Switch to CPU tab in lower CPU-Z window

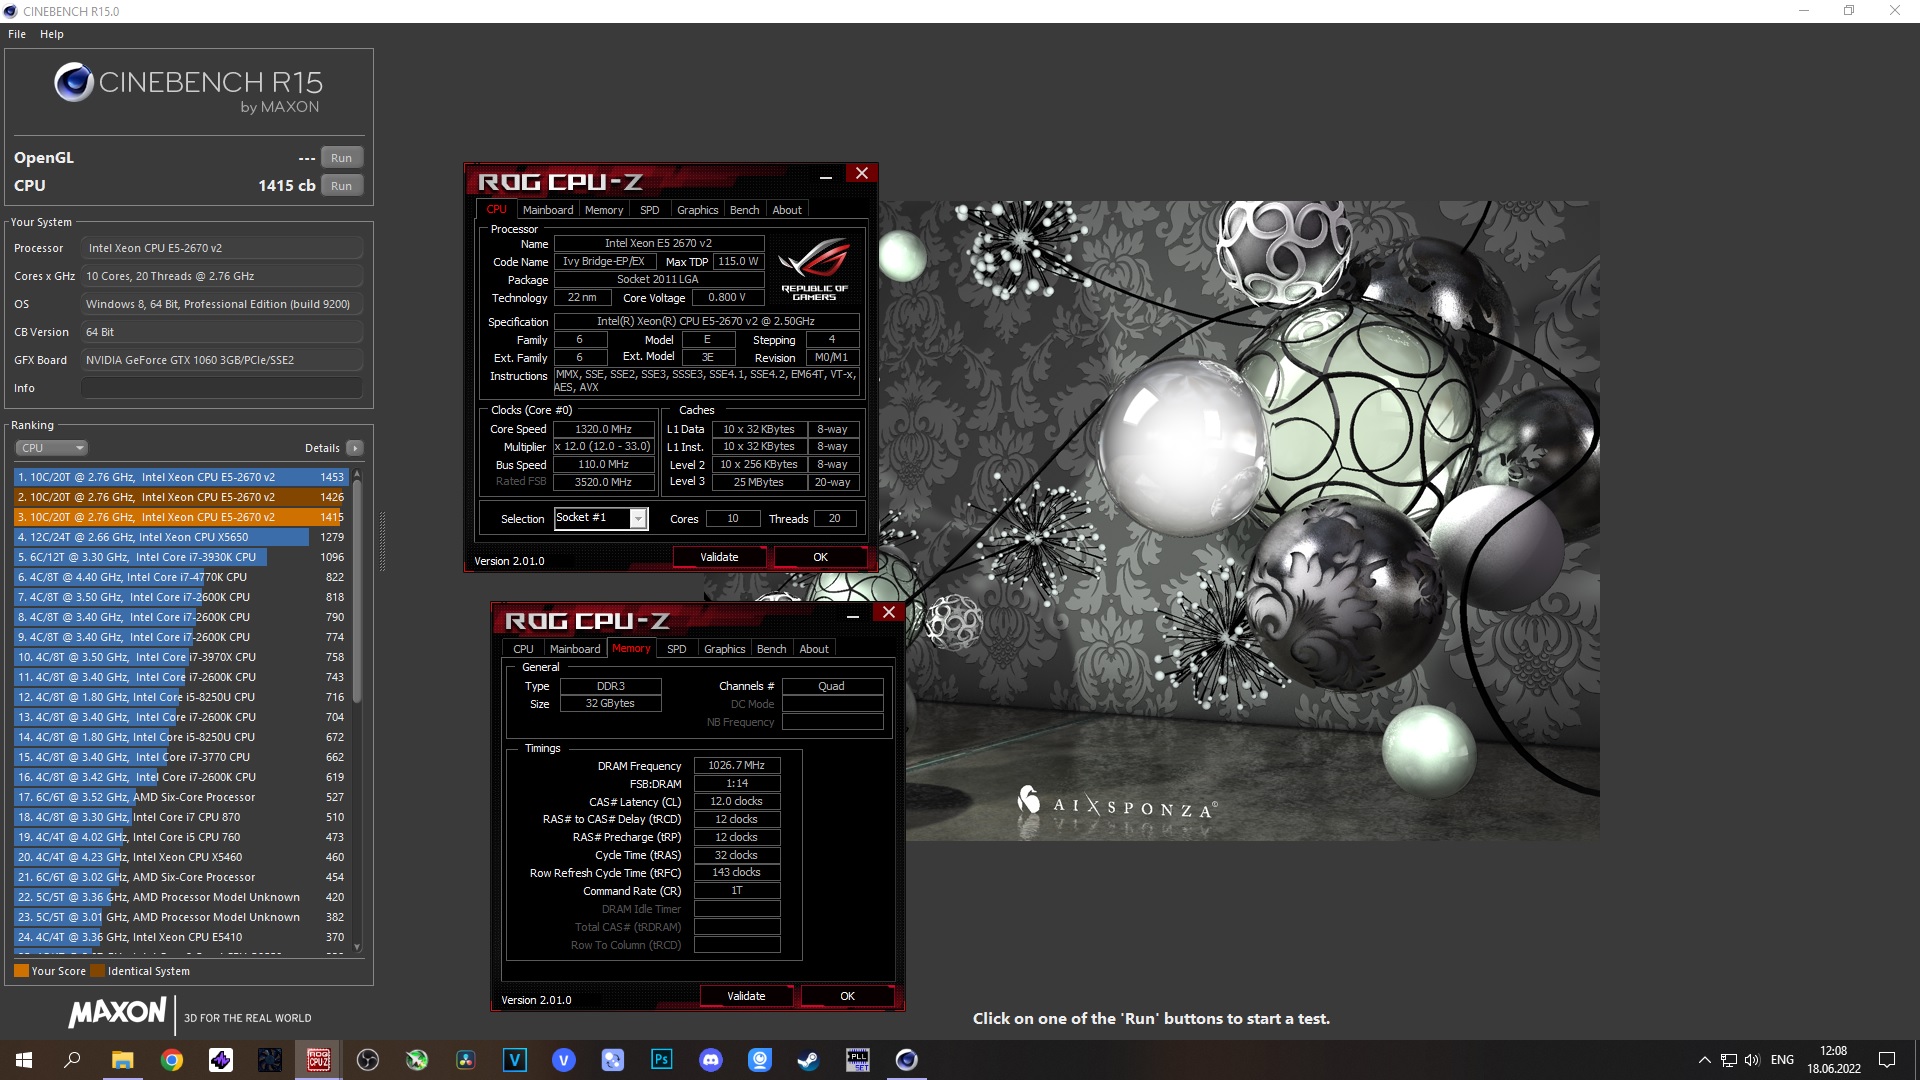(523, 649)
